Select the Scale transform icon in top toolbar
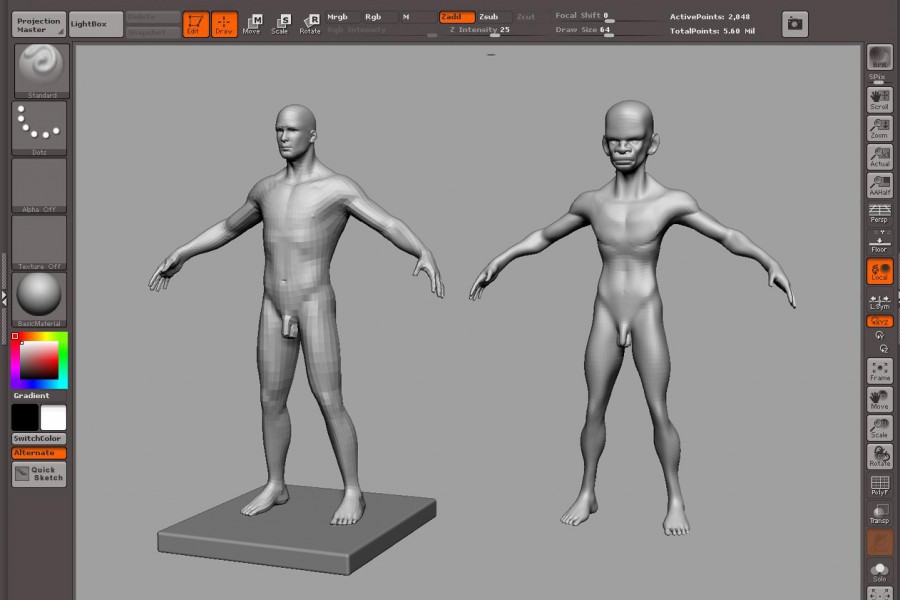Image resolution: width=900 pixels, height=600 pixels. (281, 24)
